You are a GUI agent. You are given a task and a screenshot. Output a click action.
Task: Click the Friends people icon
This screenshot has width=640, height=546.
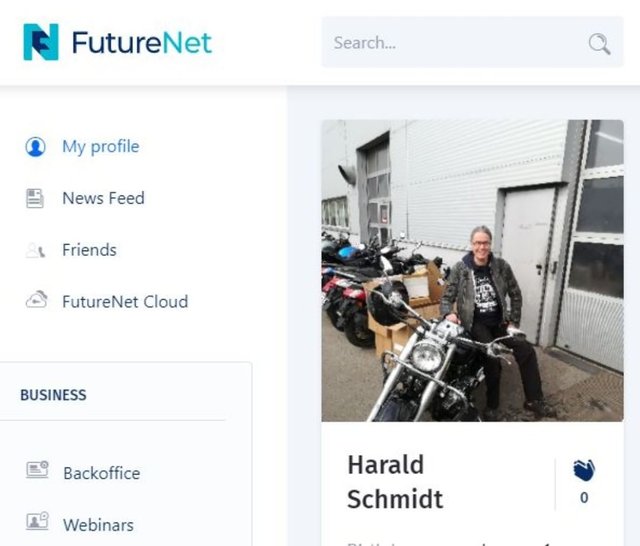(36, 251)
